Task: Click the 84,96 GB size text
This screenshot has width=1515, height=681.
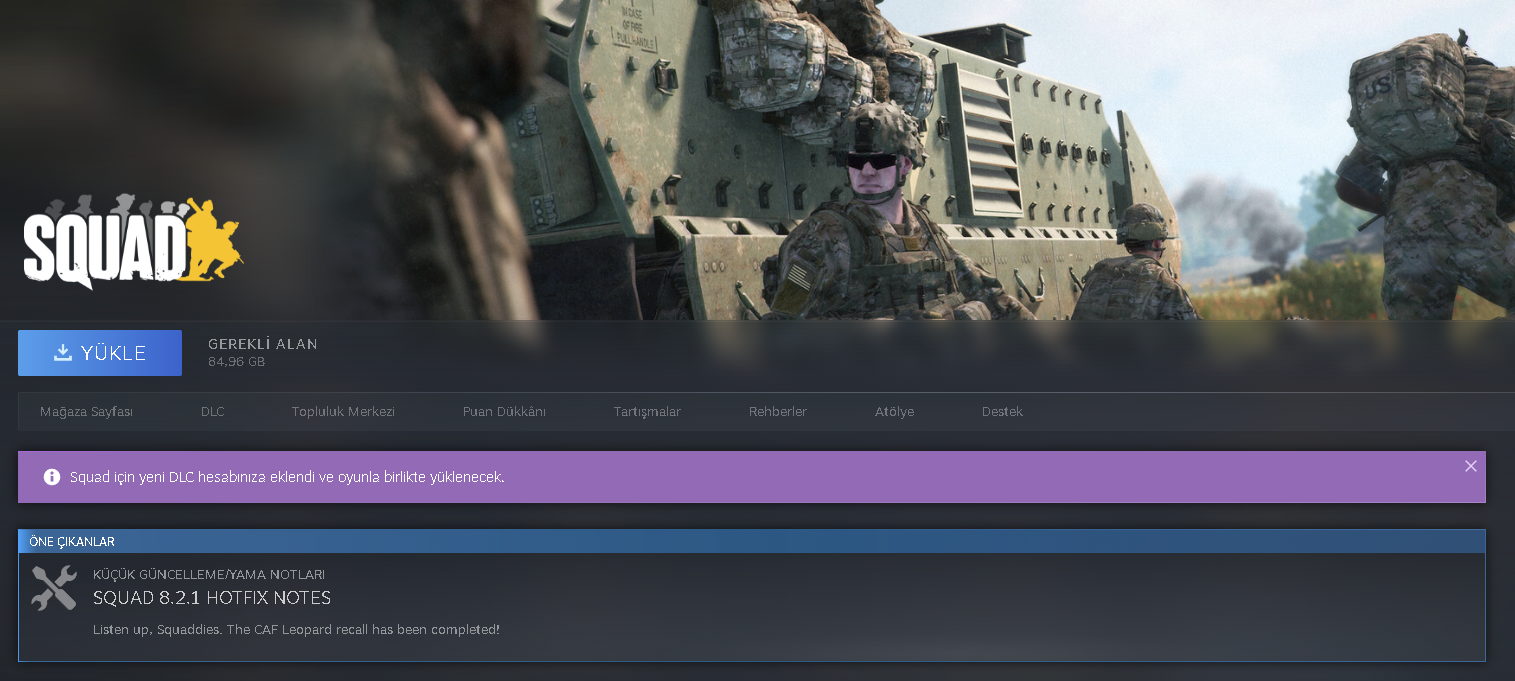Action: point(236,362)
